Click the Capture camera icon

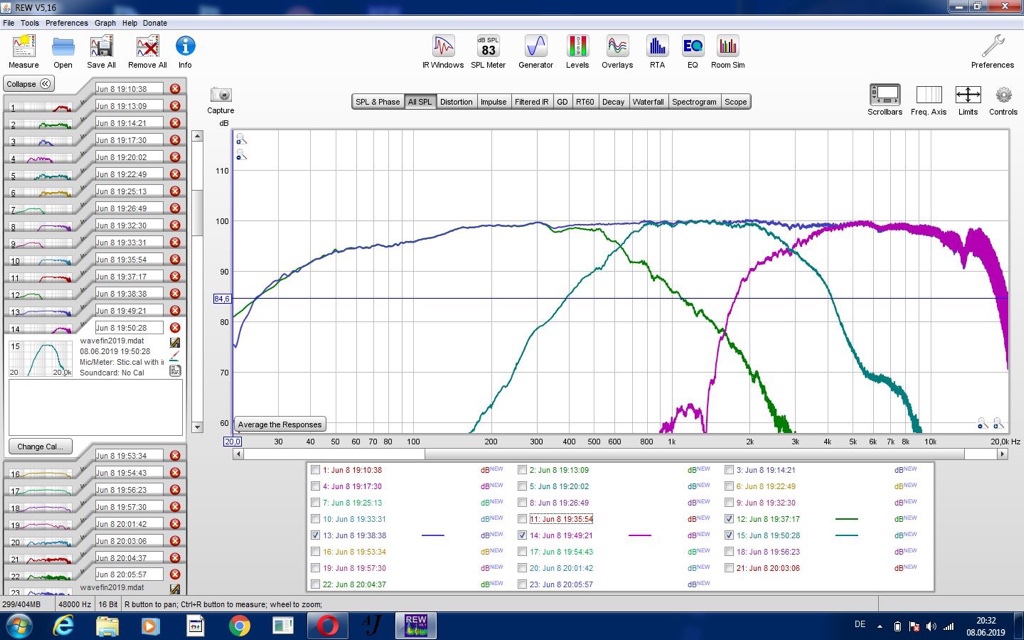pyautogui.click(x=220, y=96)
